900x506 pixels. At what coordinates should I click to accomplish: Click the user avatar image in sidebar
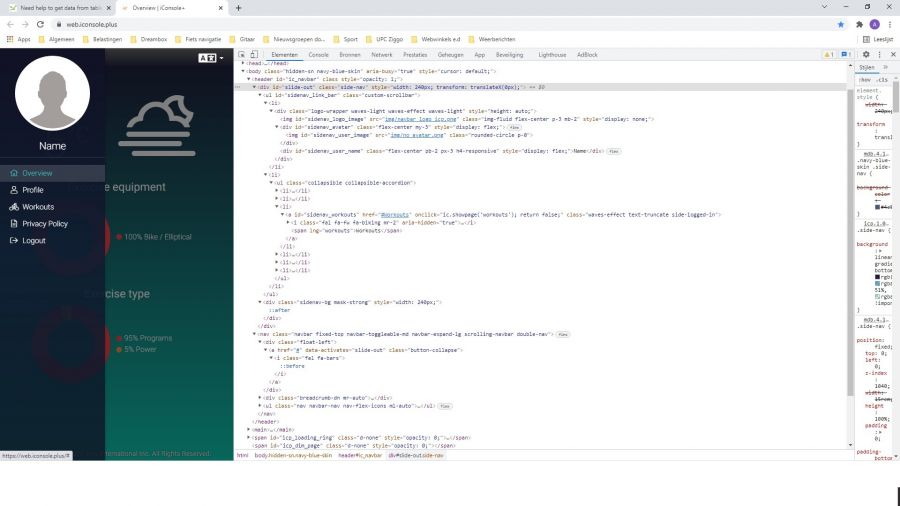coord(52,93)
